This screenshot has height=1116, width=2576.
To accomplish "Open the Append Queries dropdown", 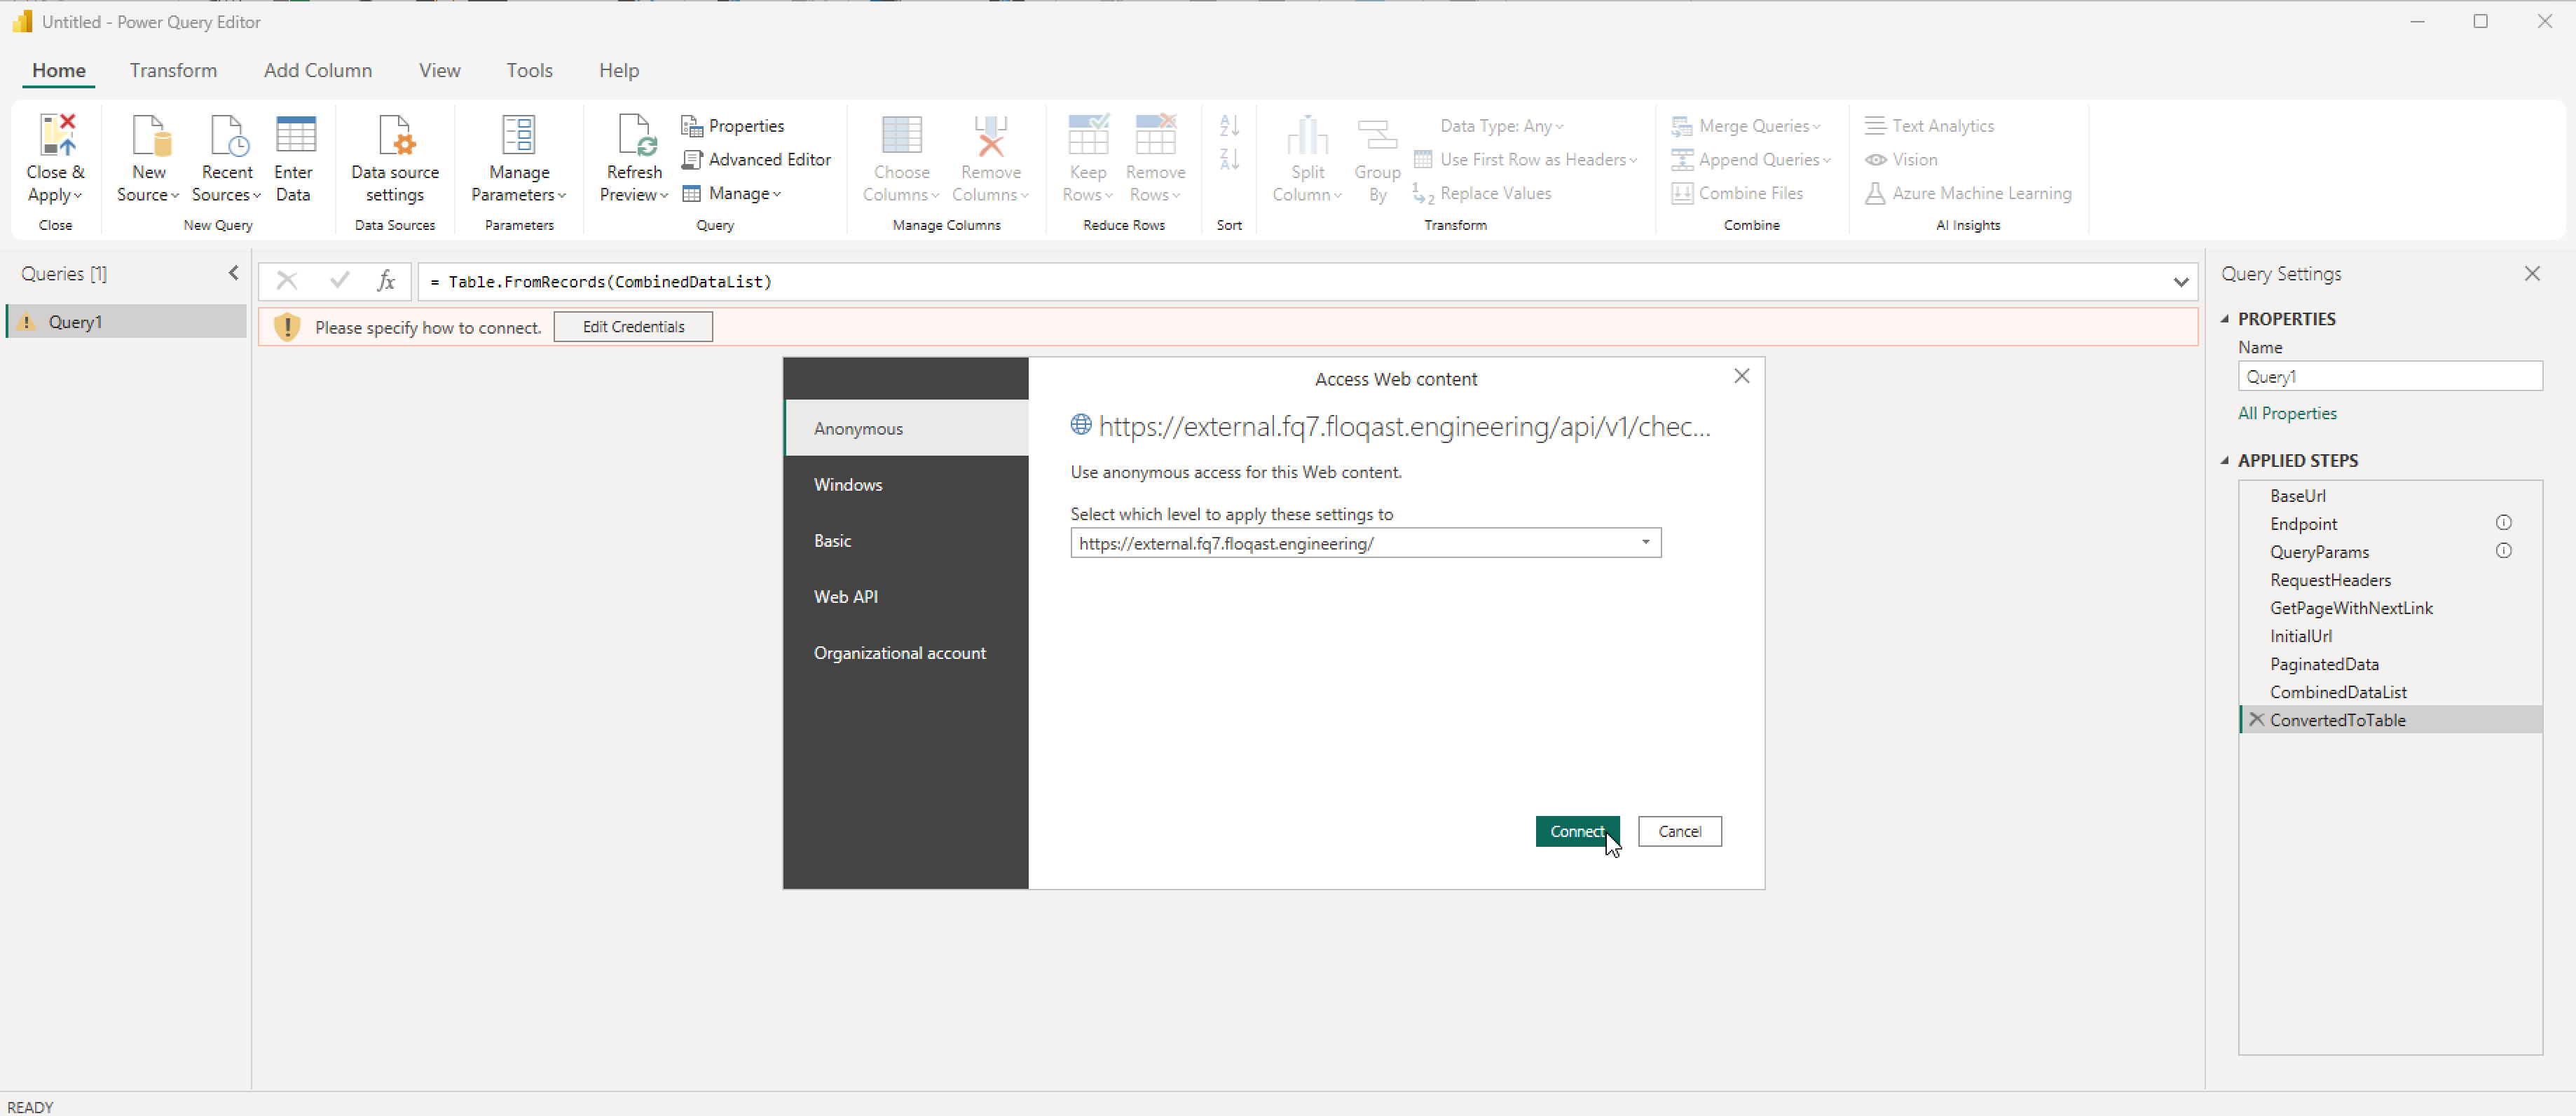I will pyautogui.click(x=1751, y=160).
